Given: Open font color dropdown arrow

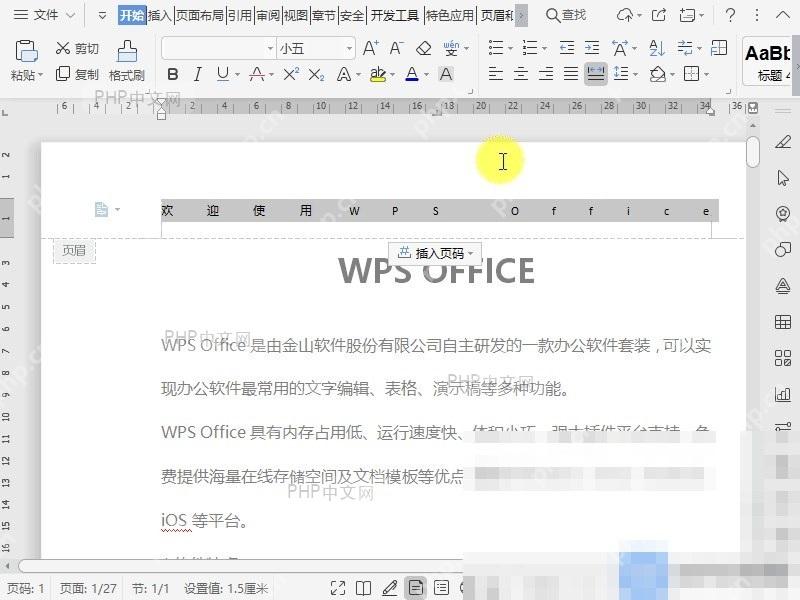Looking at the screenshot, I should [x=427, y=75].
